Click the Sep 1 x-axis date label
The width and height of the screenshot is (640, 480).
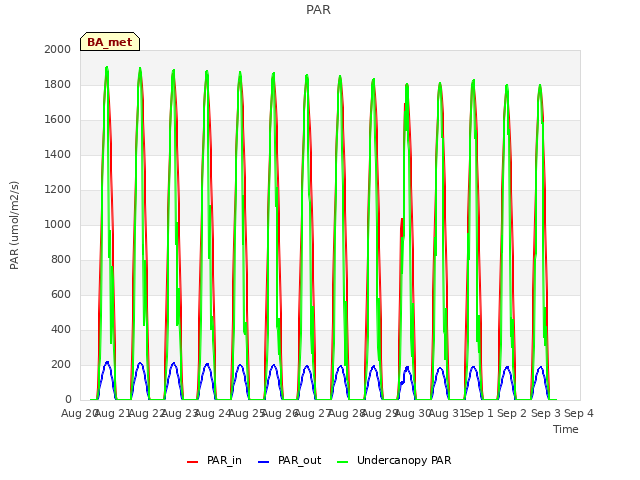[x=479, y=413]
